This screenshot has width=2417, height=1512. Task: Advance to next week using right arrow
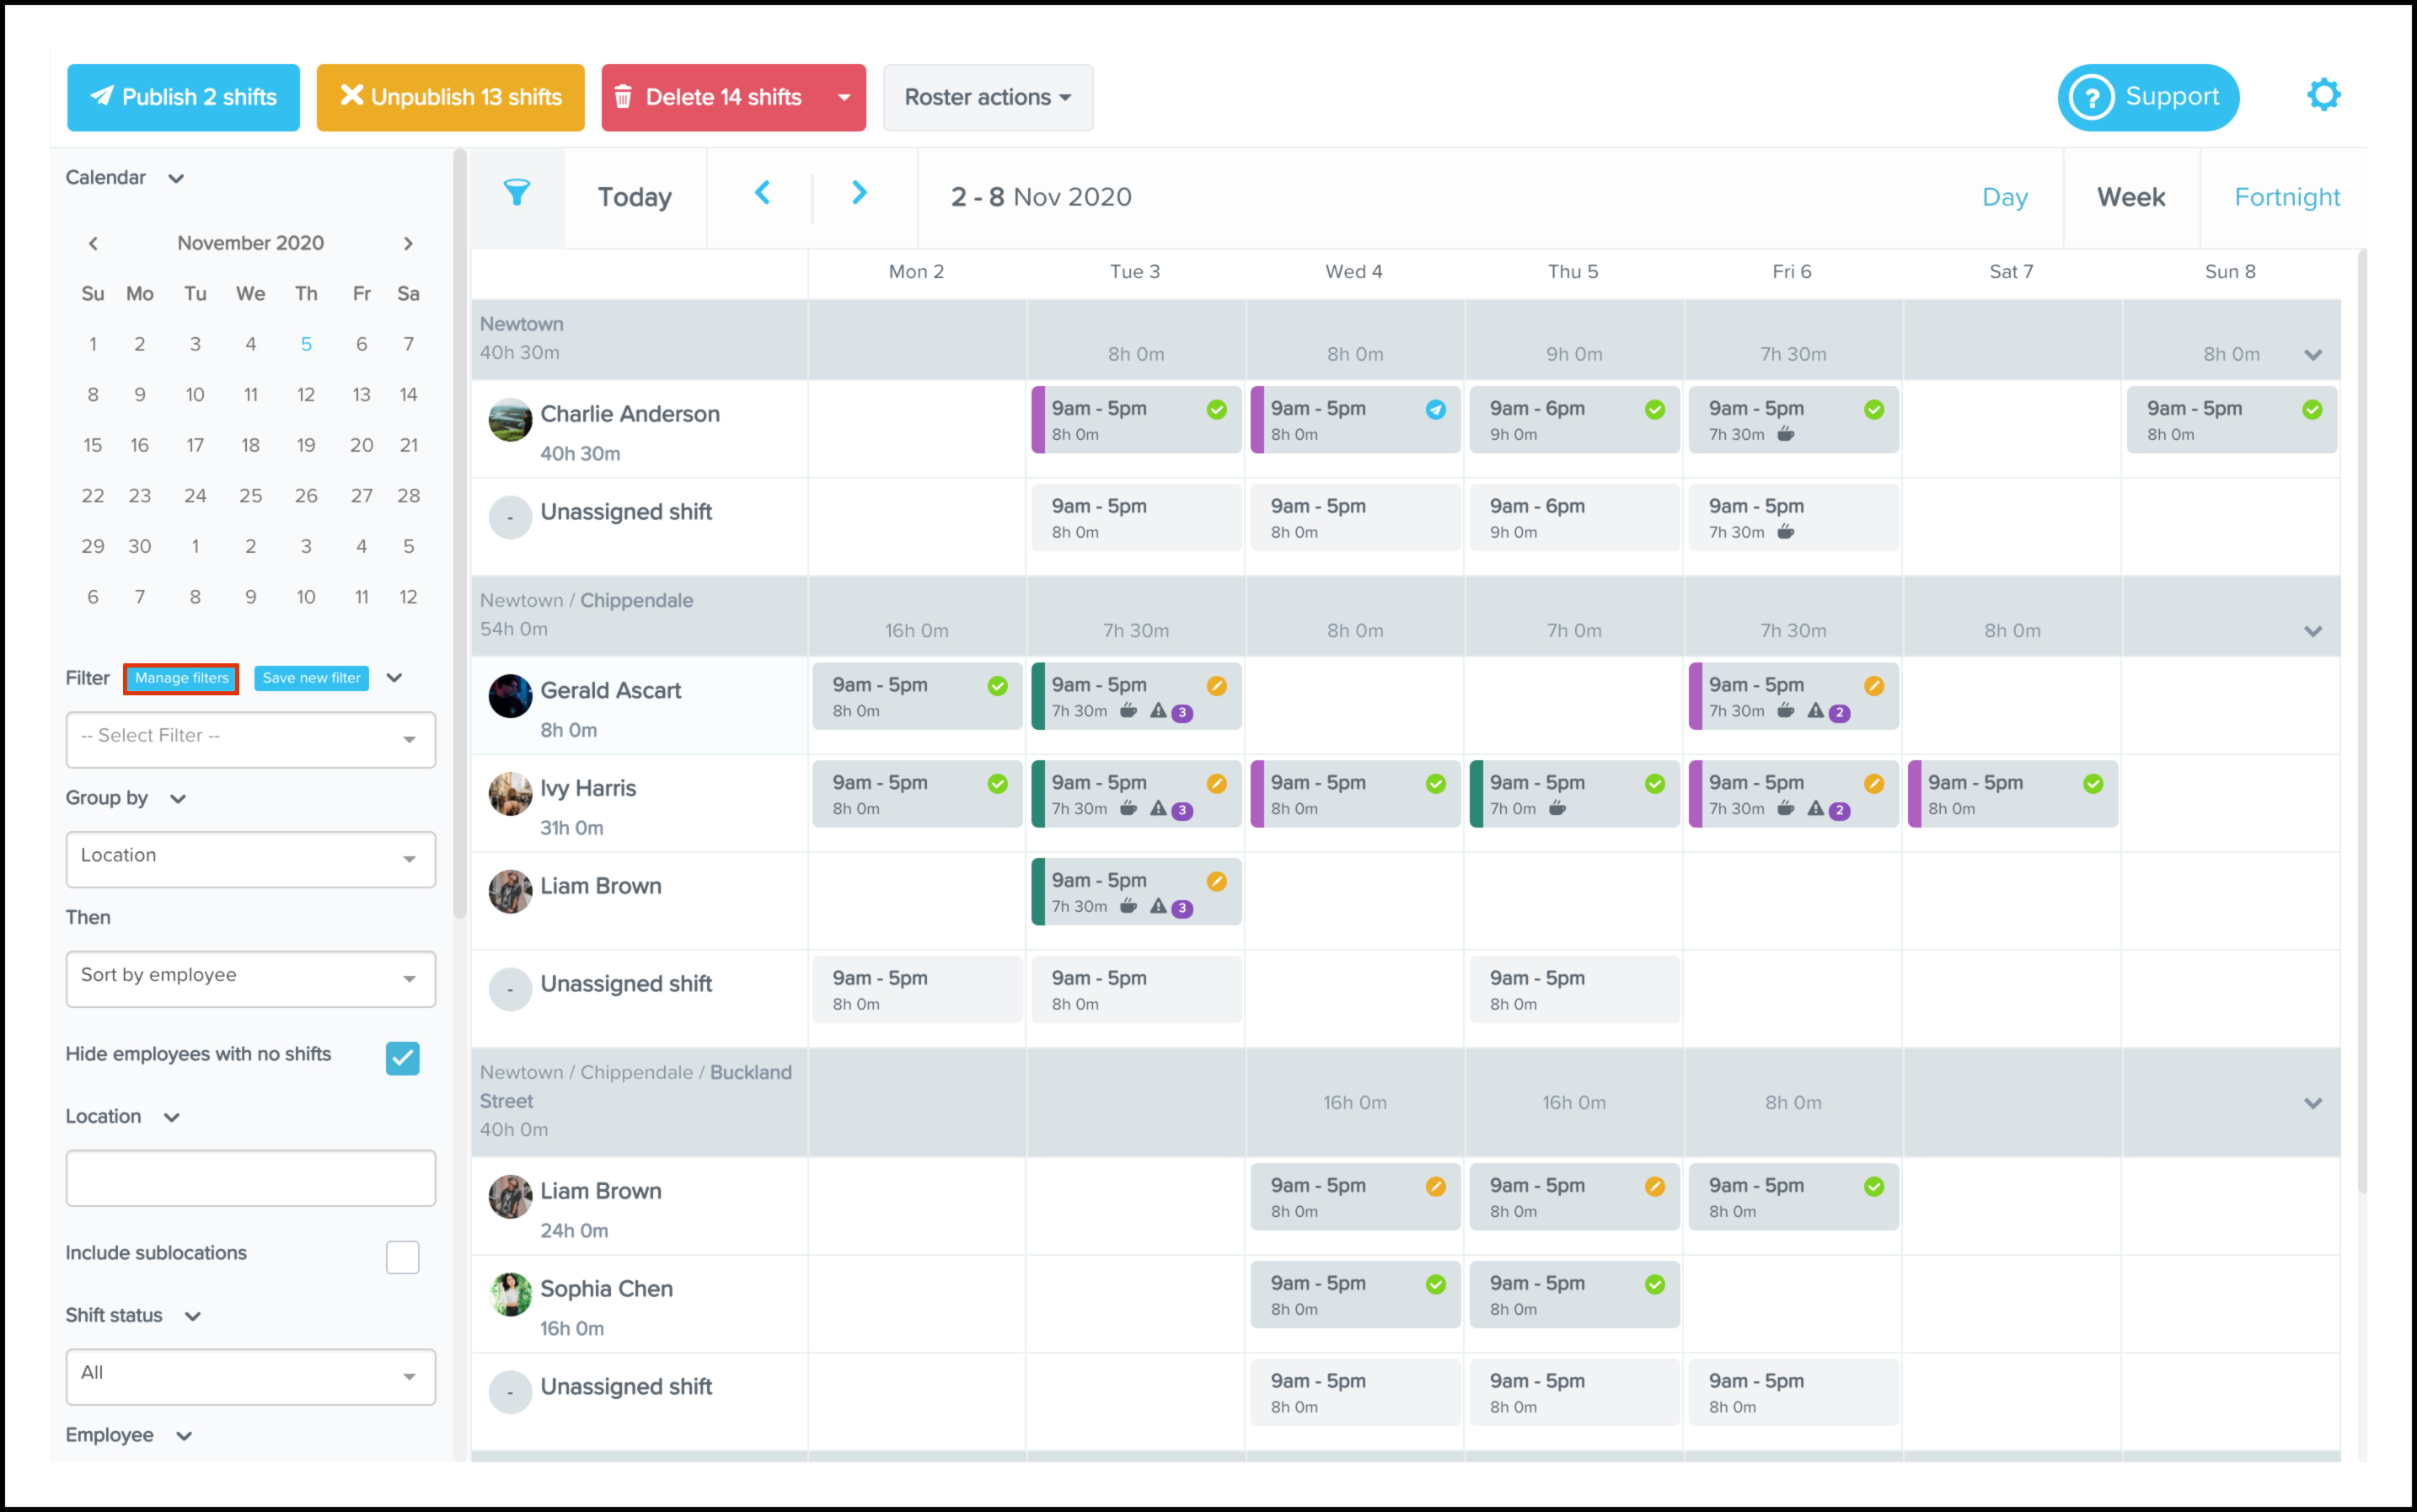point(859,193)
